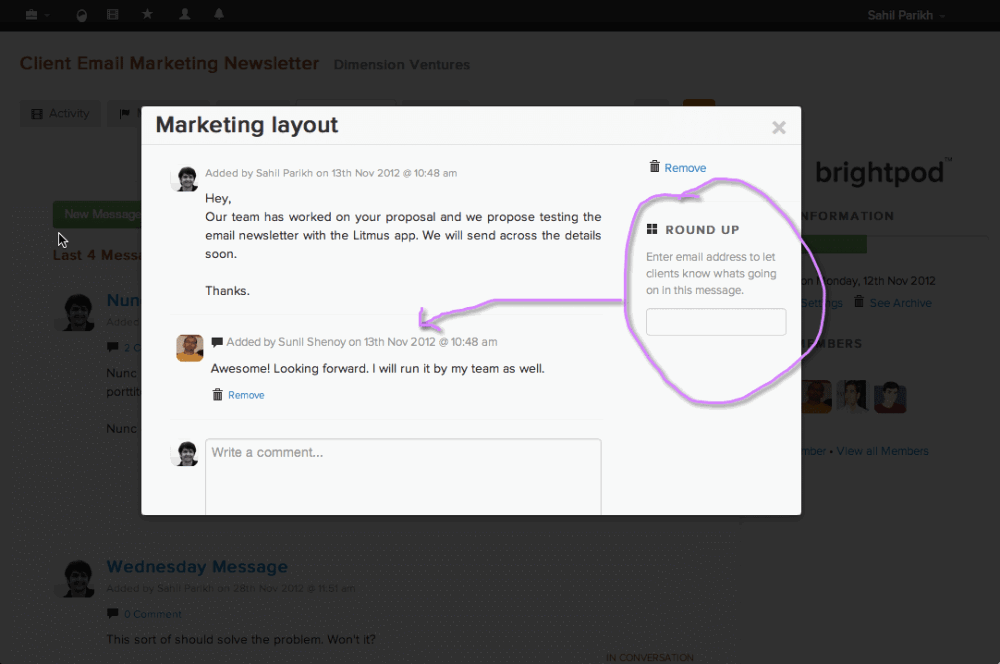Click Sahil Parikh's avatar on the message
The height and width of the screenshot is (664, 1000).
(x=186, y=179)
